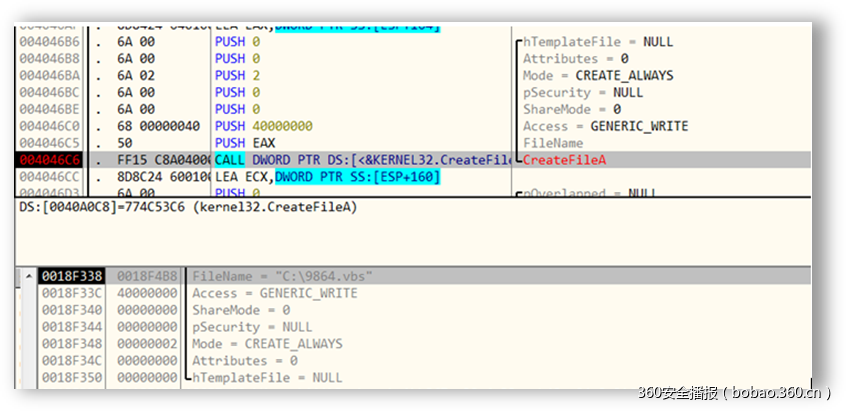This screenshot has width=846, height=411.
Task: Select stack address 0018F338
Action: (71, 276)
